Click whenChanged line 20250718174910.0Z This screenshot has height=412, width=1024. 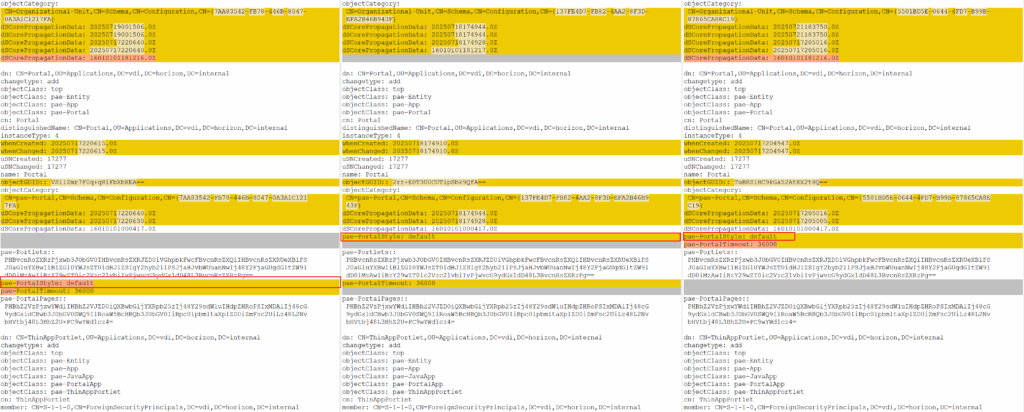click(x=511, y=150)
